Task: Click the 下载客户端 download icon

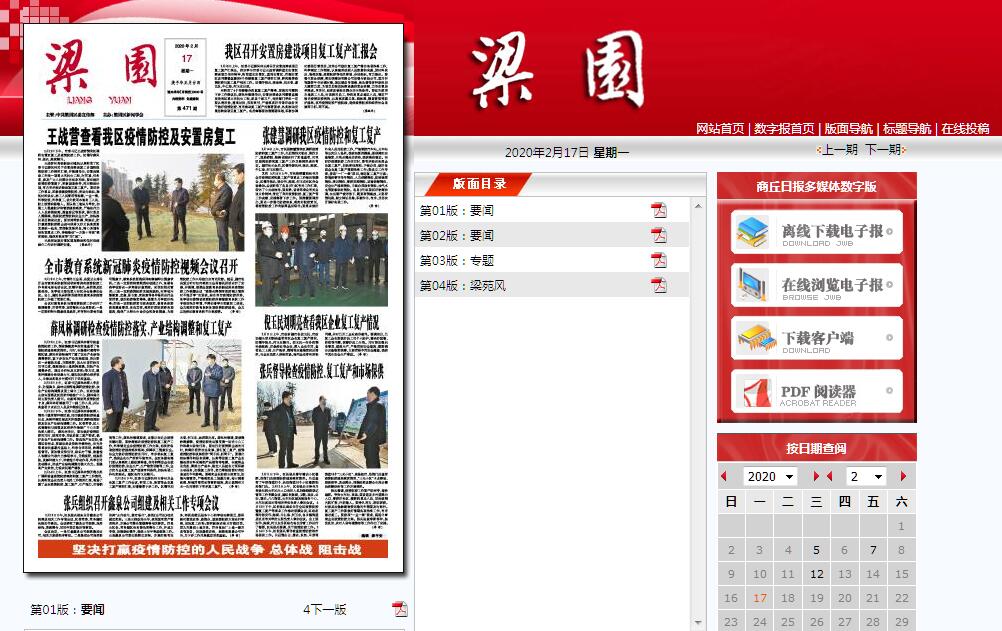Action: [756, 339]
